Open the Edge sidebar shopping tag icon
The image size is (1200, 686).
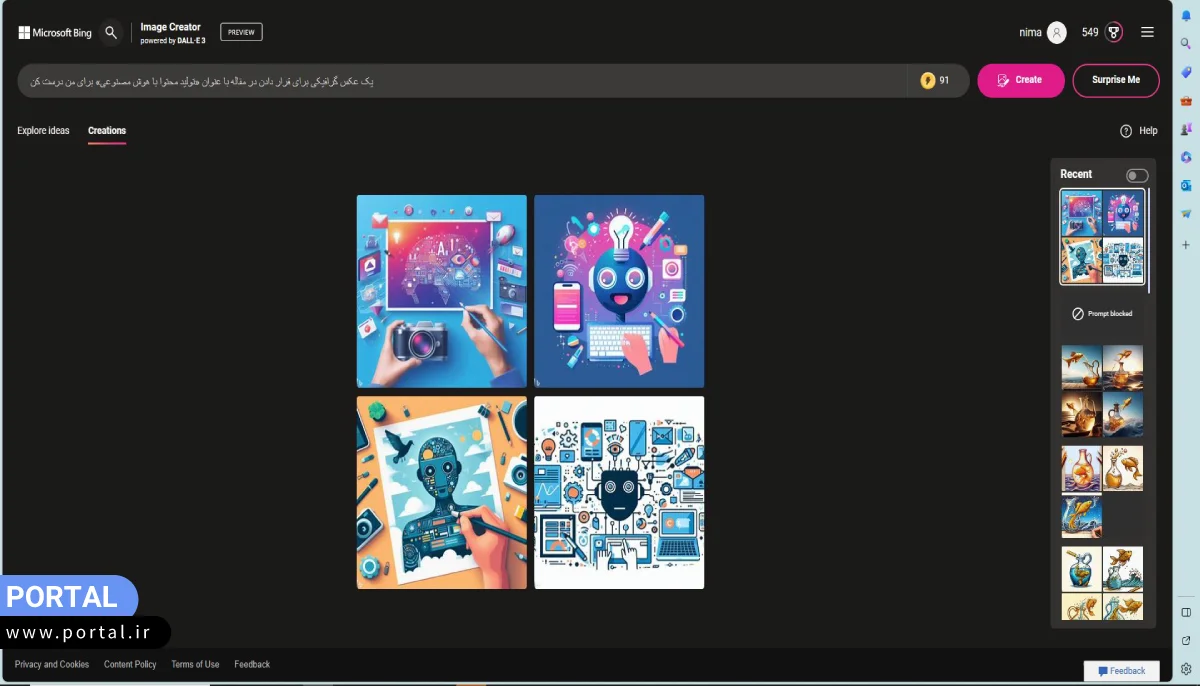[1186, 72]
